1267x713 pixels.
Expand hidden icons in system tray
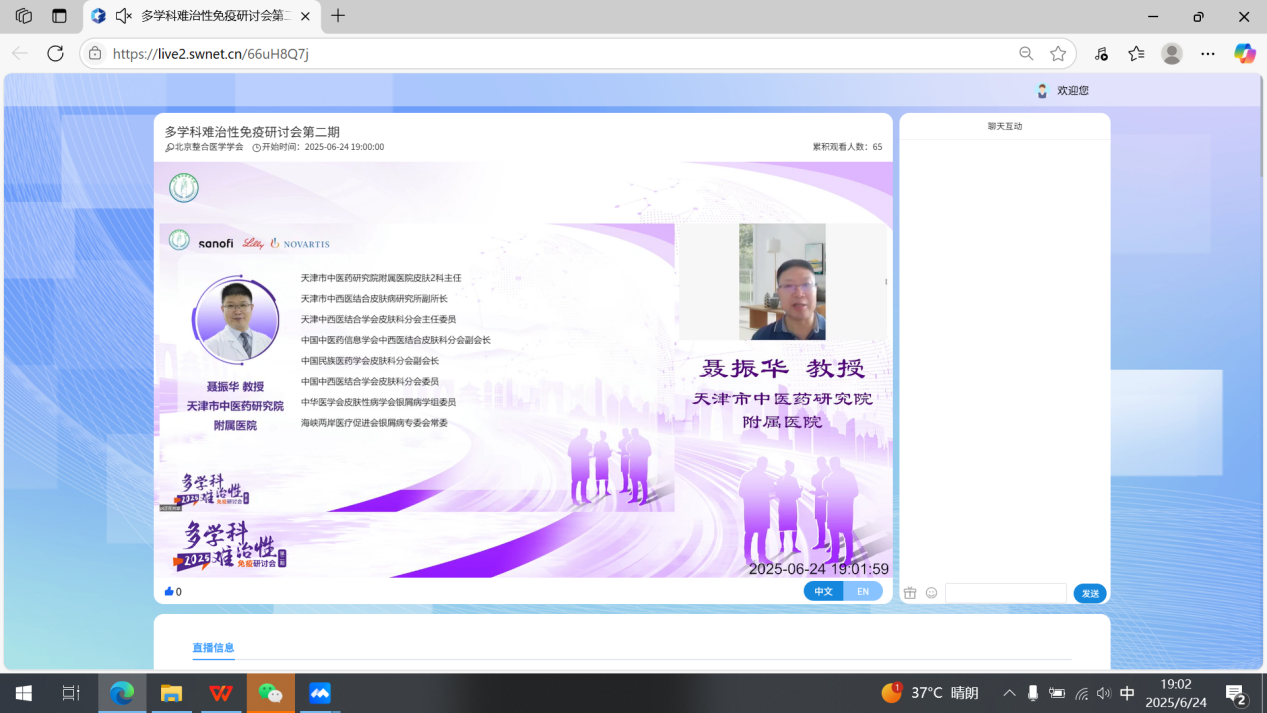coord(1009,692)
